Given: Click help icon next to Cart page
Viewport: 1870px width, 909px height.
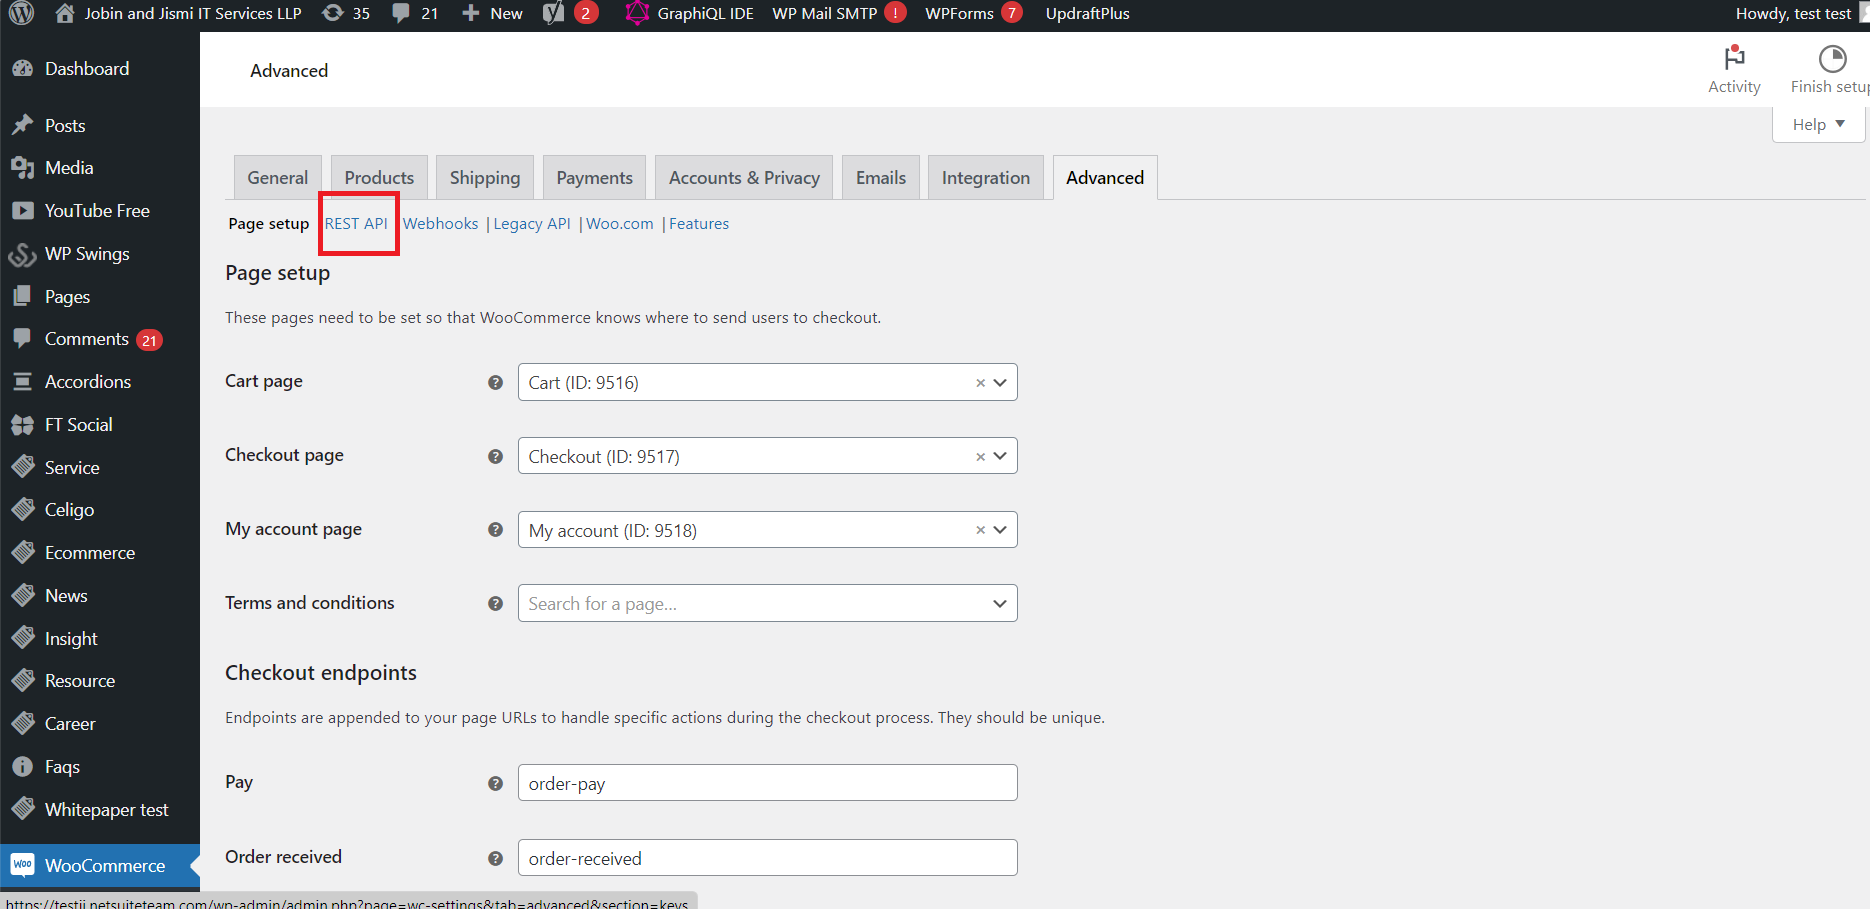Looking at the screenshot, I should (495, 382).
